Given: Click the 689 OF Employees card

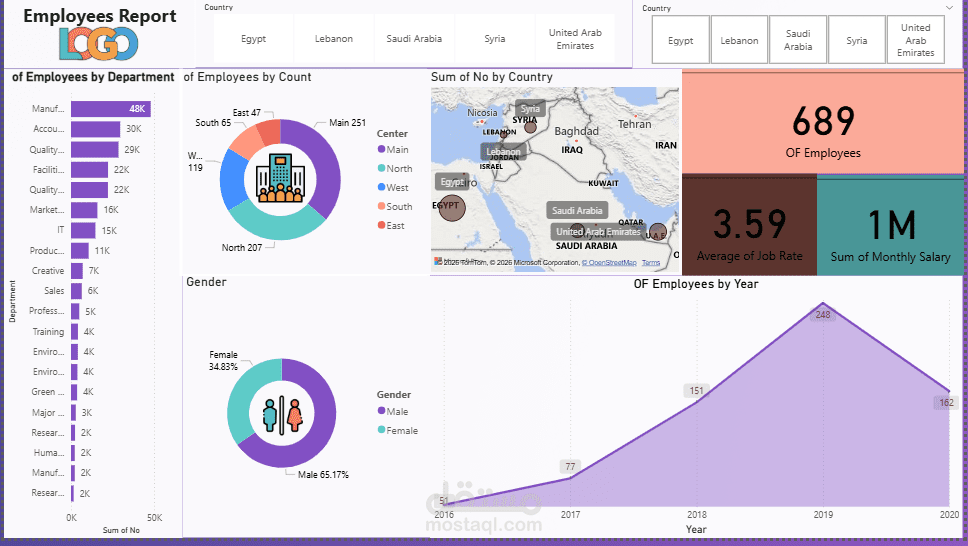Looking at the screenshot, I should tap(823, 122).
